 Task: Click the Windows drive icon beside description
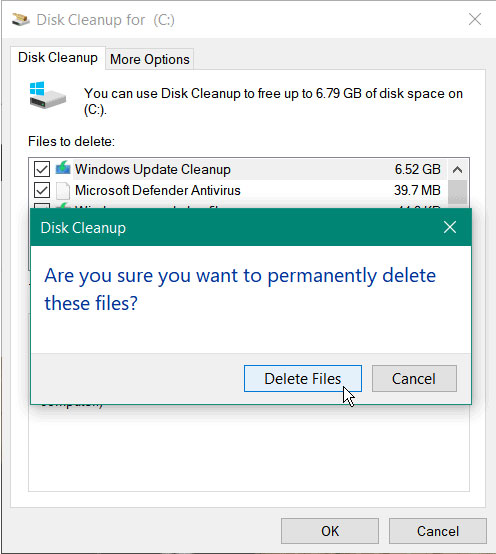[47, 95]
